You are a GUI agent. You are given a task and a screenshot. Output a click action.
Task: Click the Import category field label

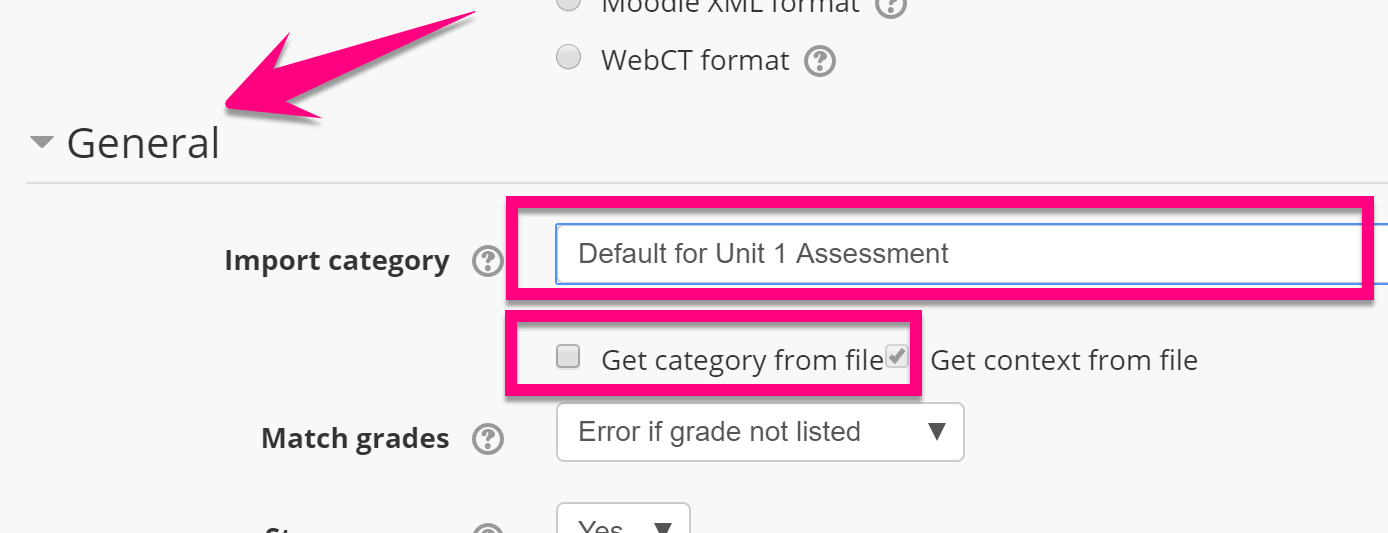click(336, 261)
